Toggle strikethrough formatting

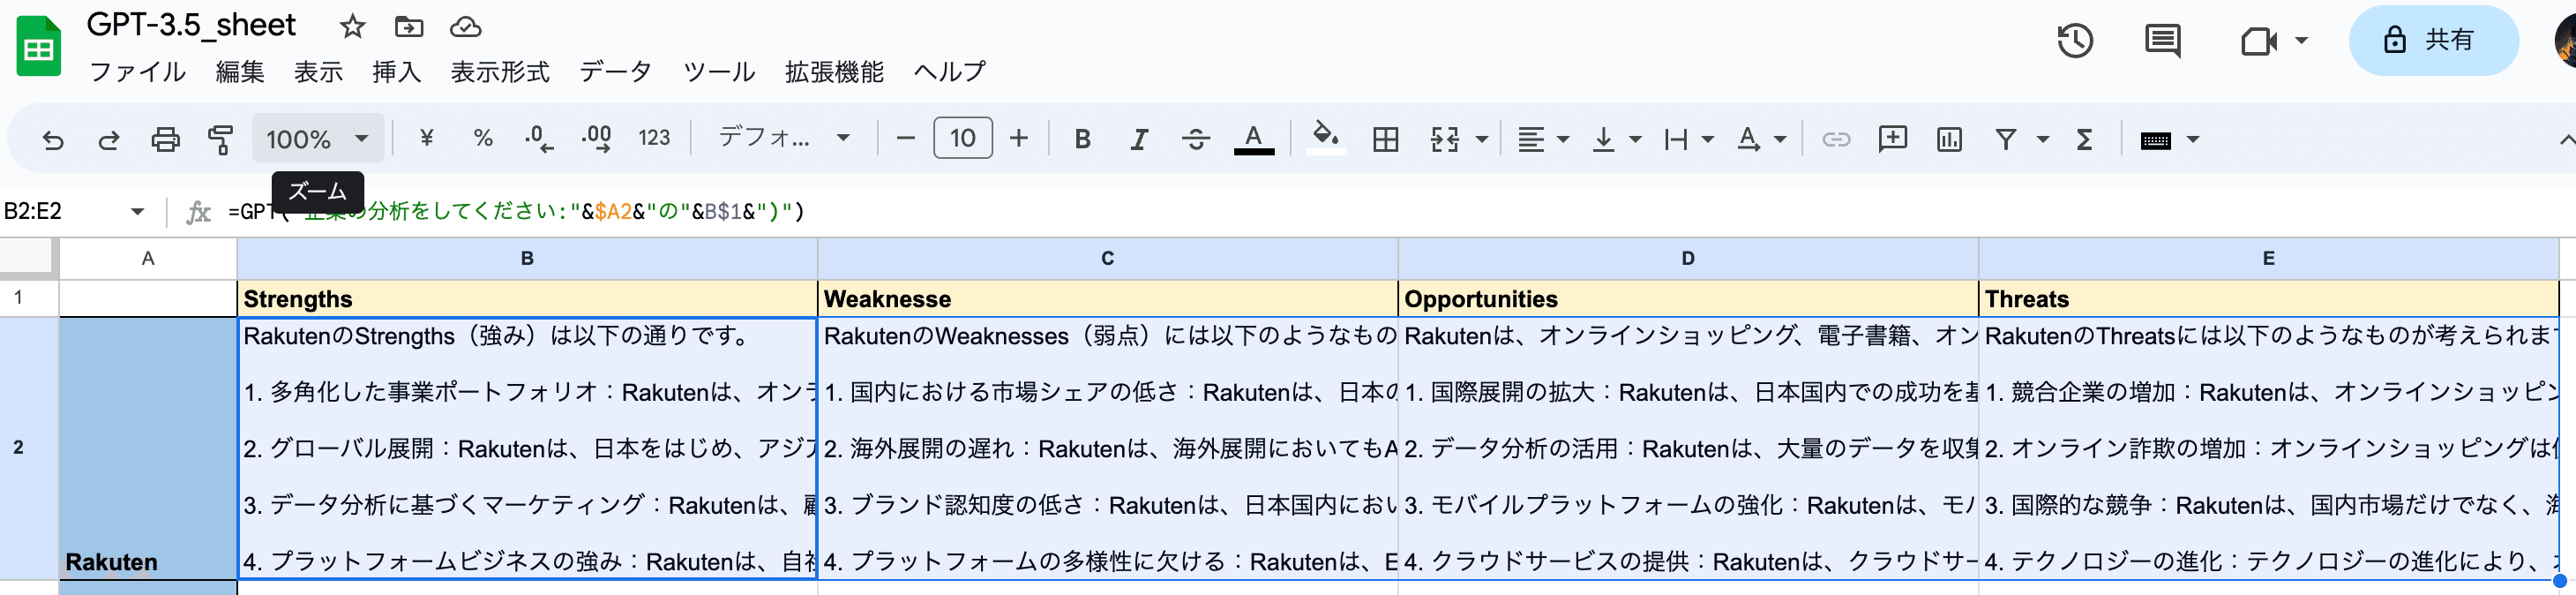(x=1195, y=139)
